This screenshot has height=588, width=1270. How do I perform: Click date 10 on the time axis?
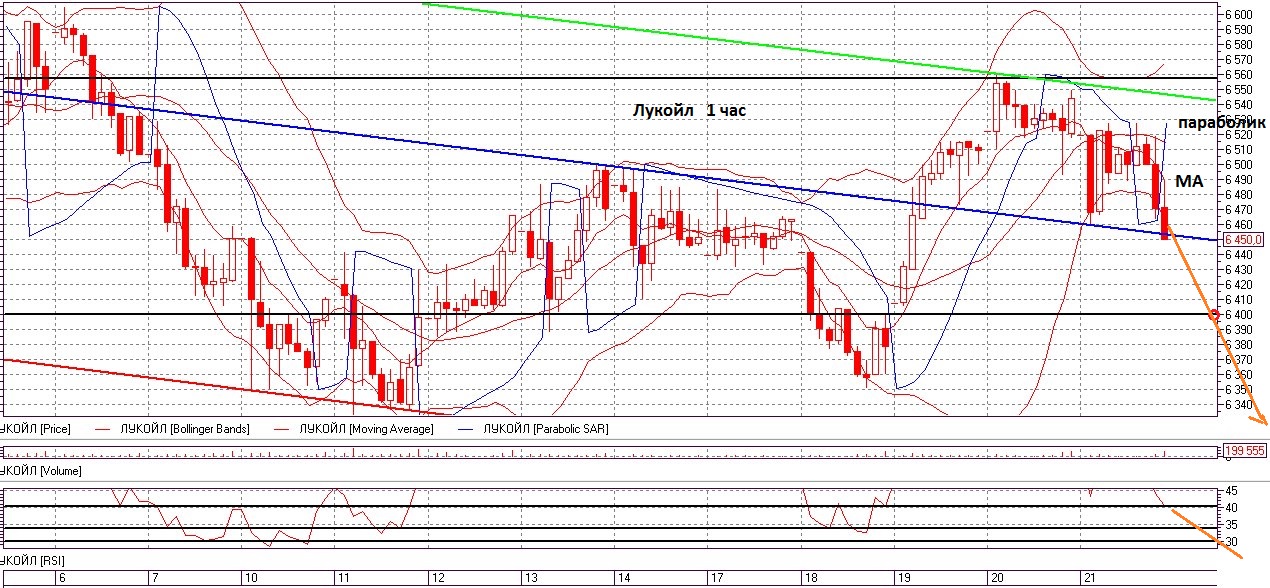(x=250, y=579)
